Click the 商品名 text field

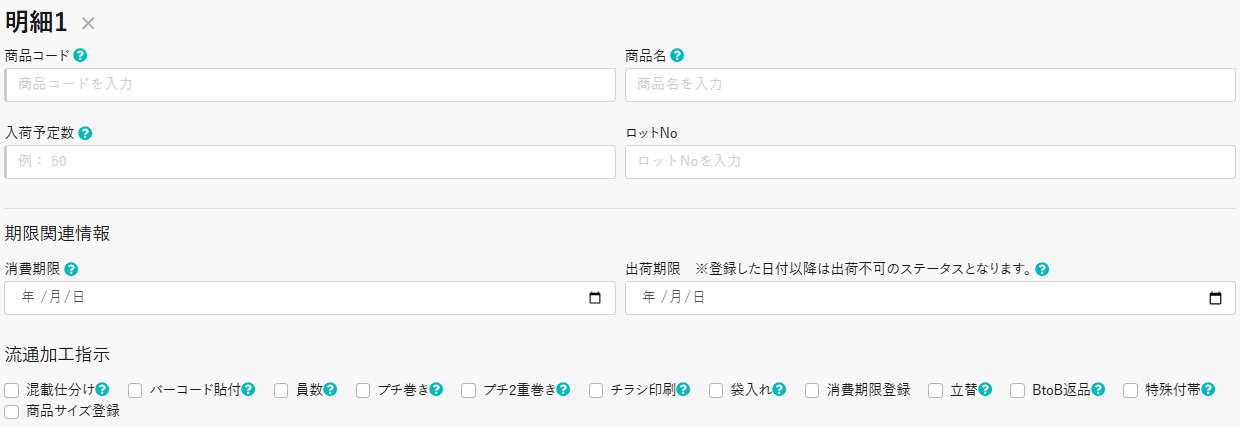pos(930,85)
